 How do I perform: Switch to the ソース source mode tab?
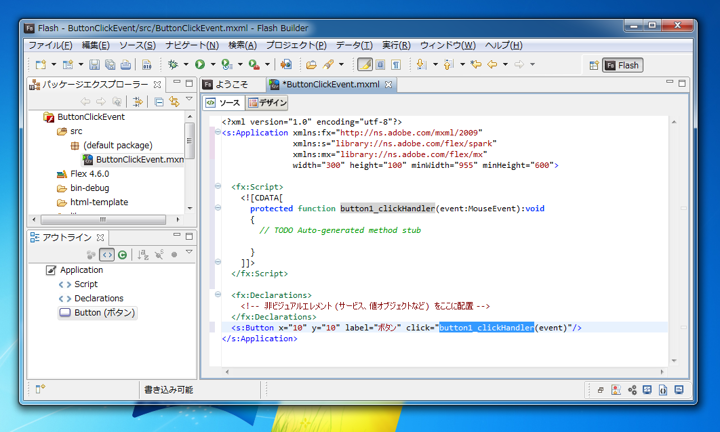(x=224, y=103)
